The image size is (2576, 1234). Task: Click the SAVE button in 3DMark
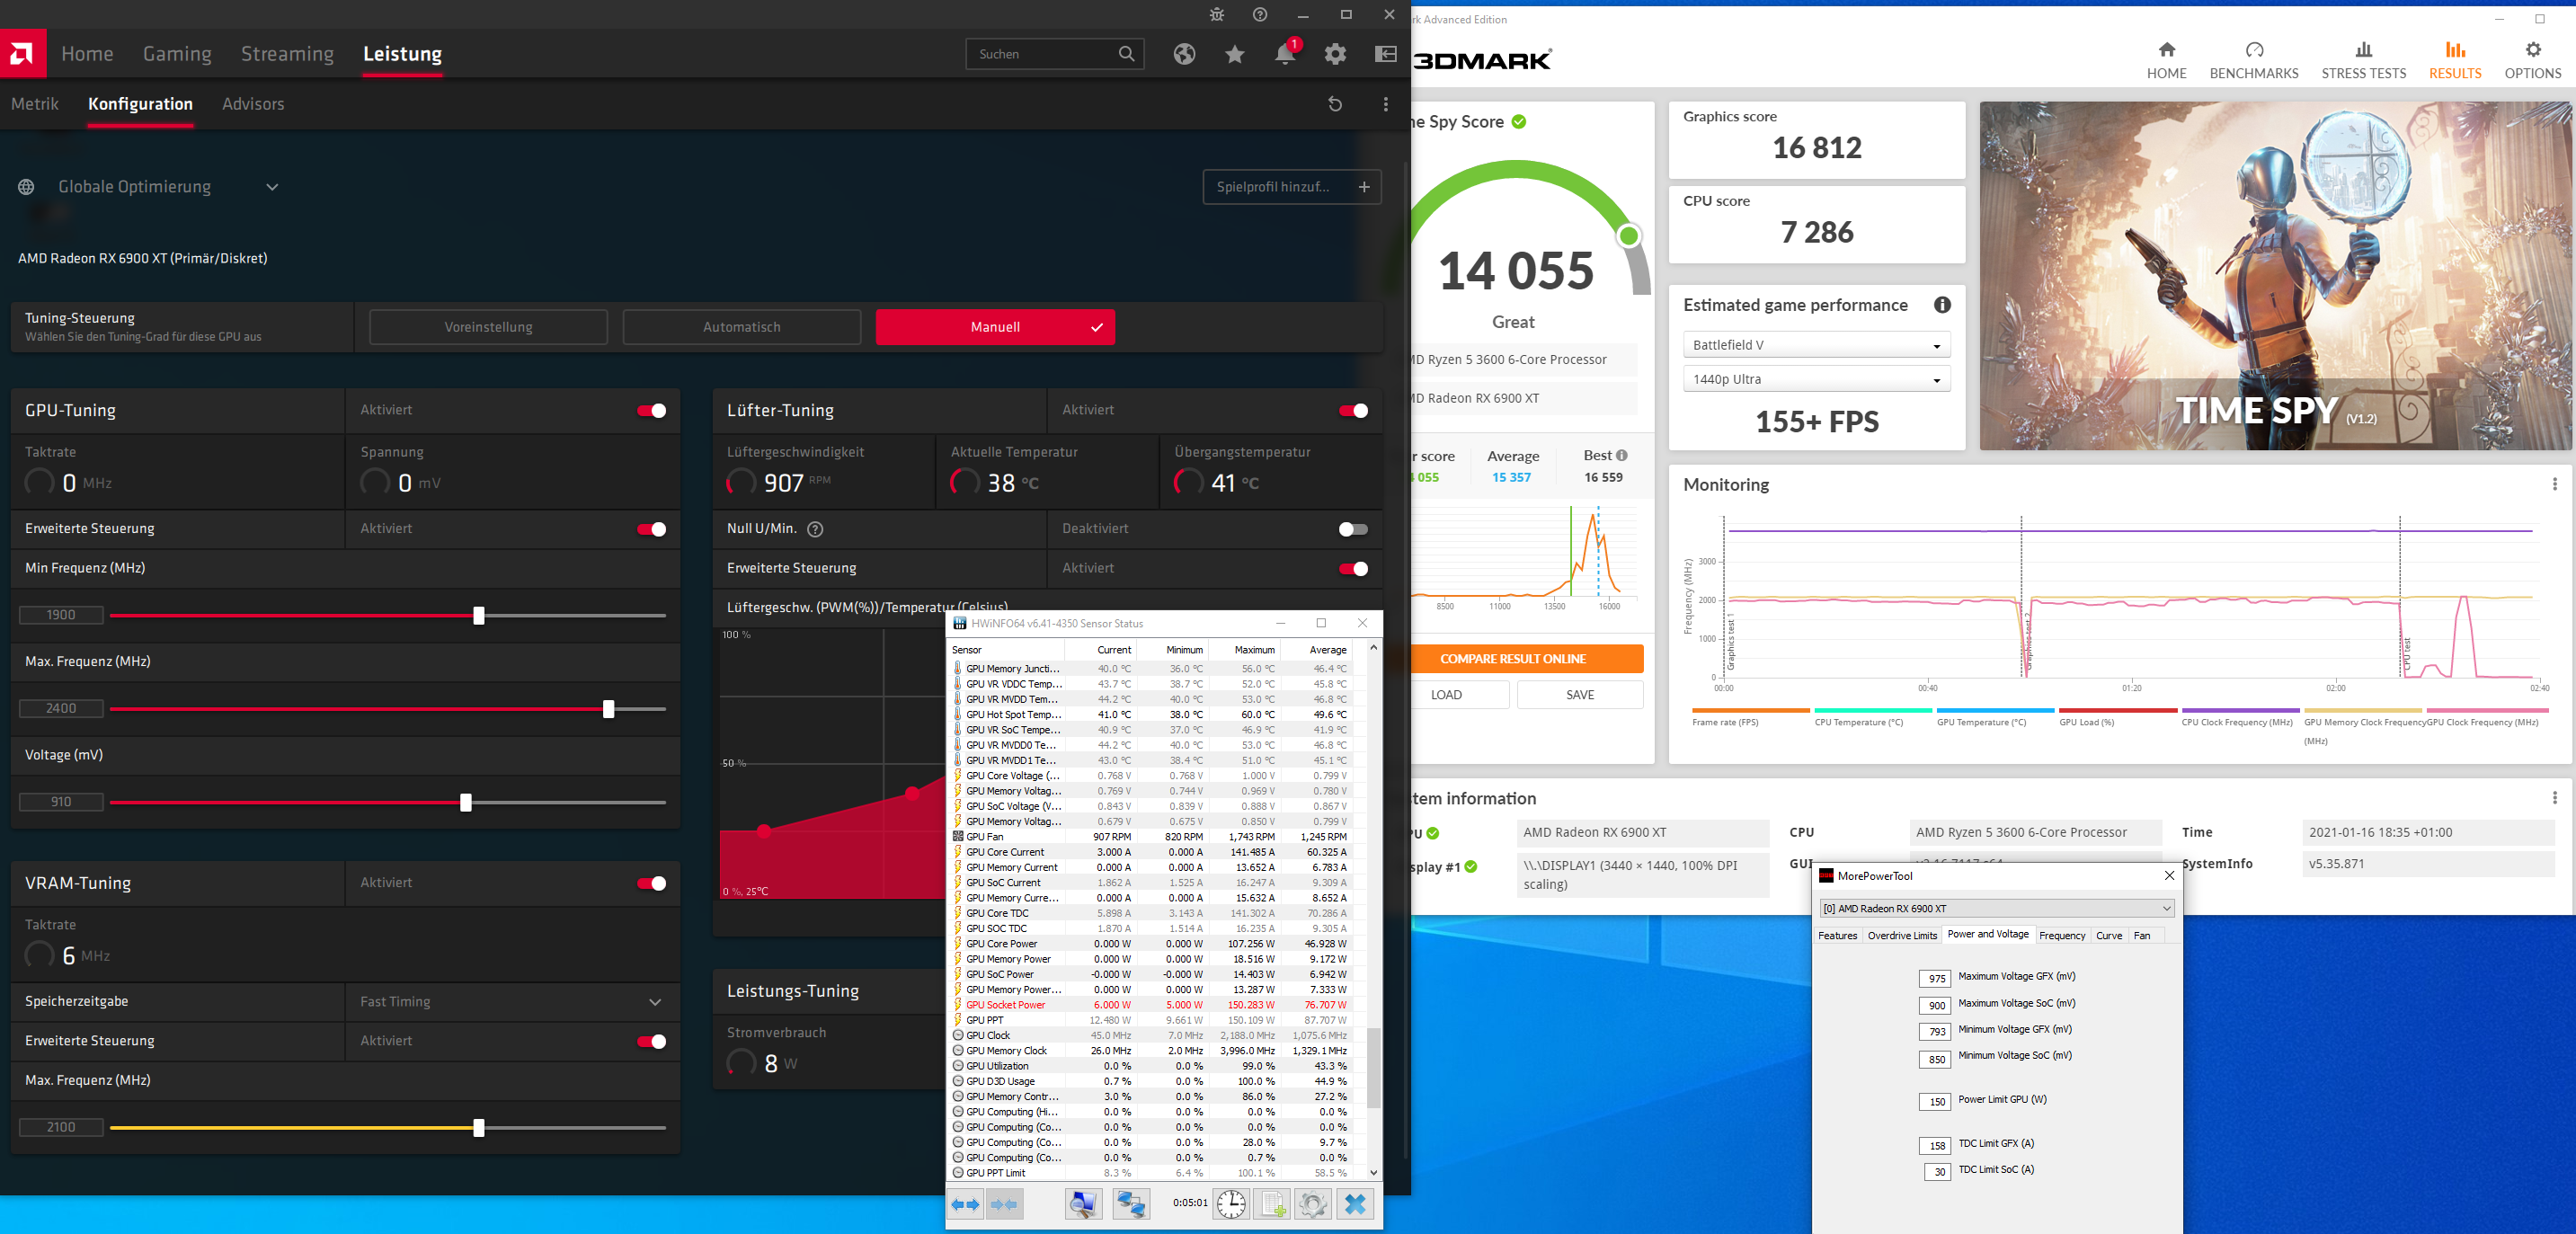[x=1580, y=695]
